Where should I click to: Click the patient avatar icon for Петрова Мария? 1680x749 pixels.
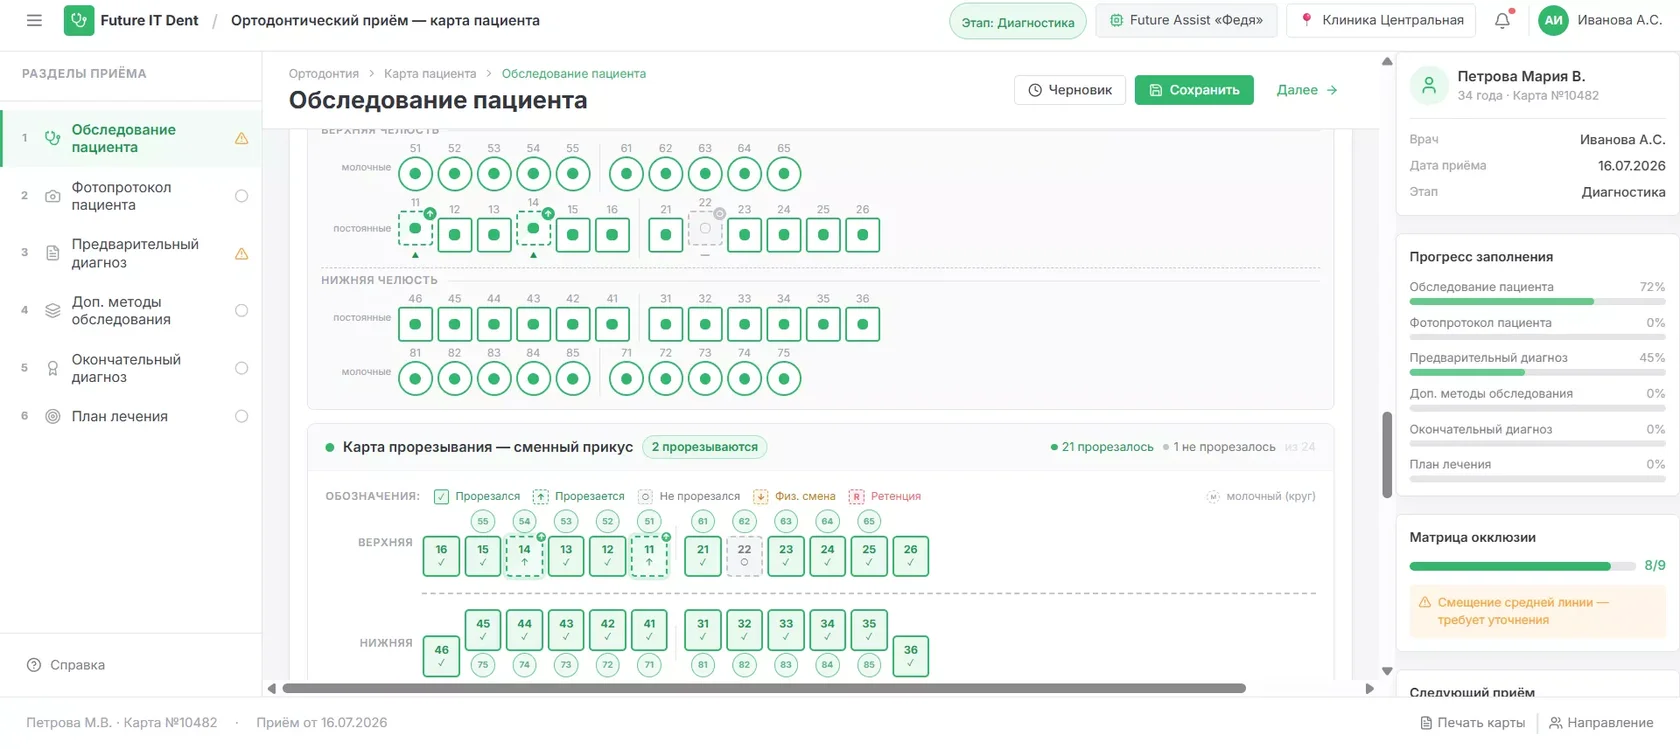click(1429, 86)
